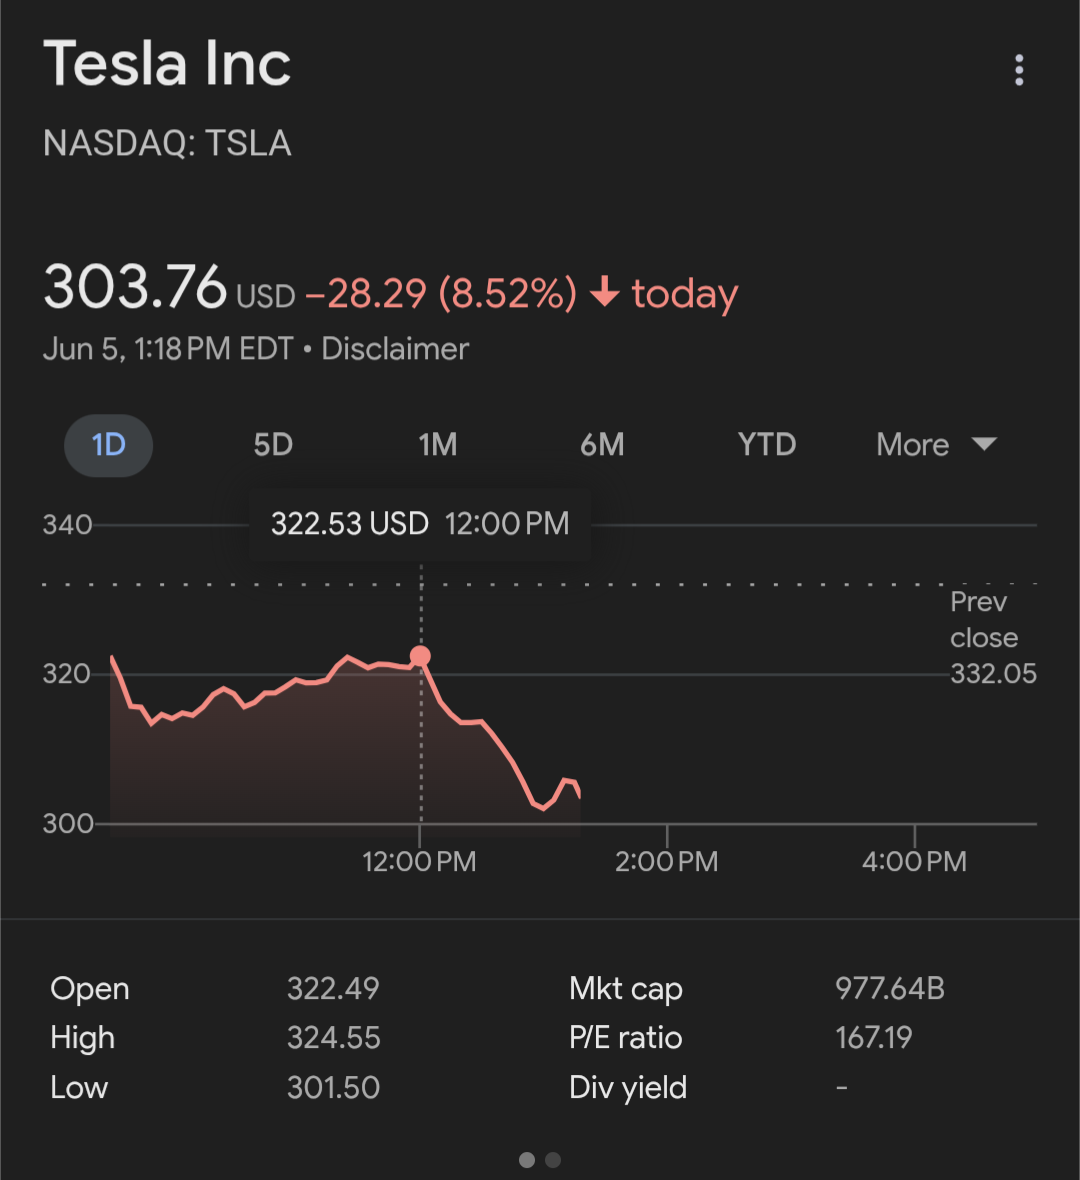Click the 322.53 USD chart tooltip

[x=420, y=524]
